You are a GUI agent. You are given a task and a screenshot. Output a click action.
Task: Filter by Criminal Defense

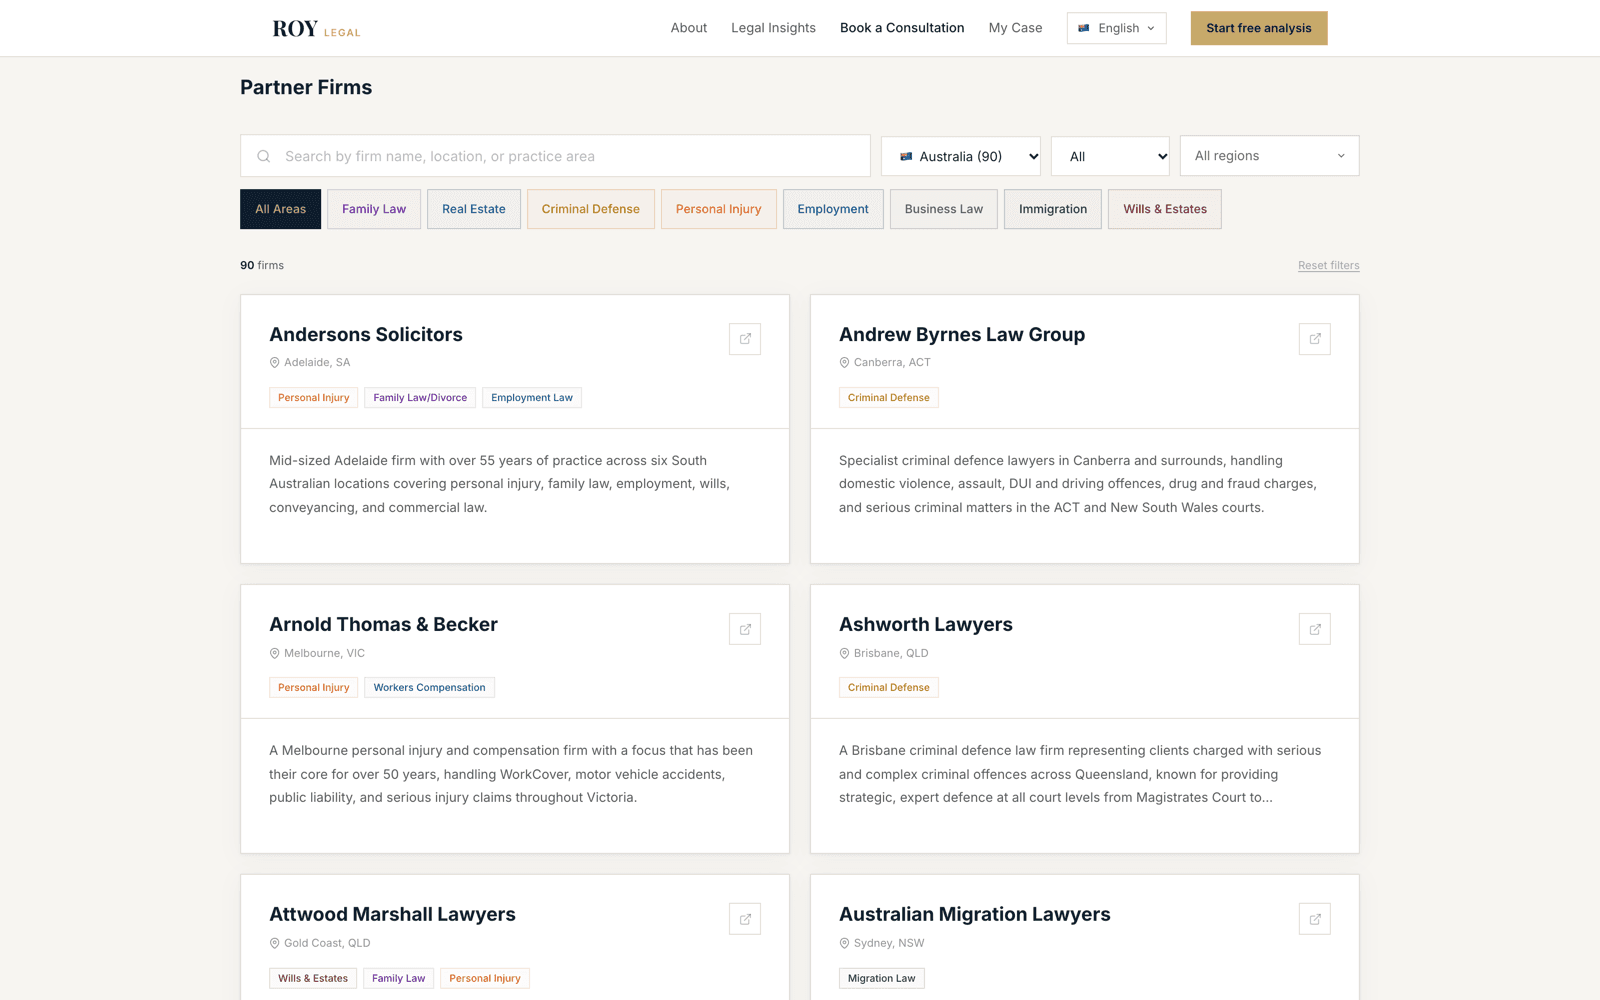coord(591,209)
